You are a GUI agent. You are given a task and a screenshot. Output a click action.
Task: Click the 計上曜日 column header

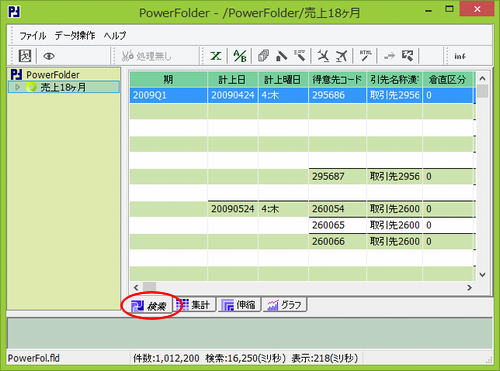(x=283, y=80)
